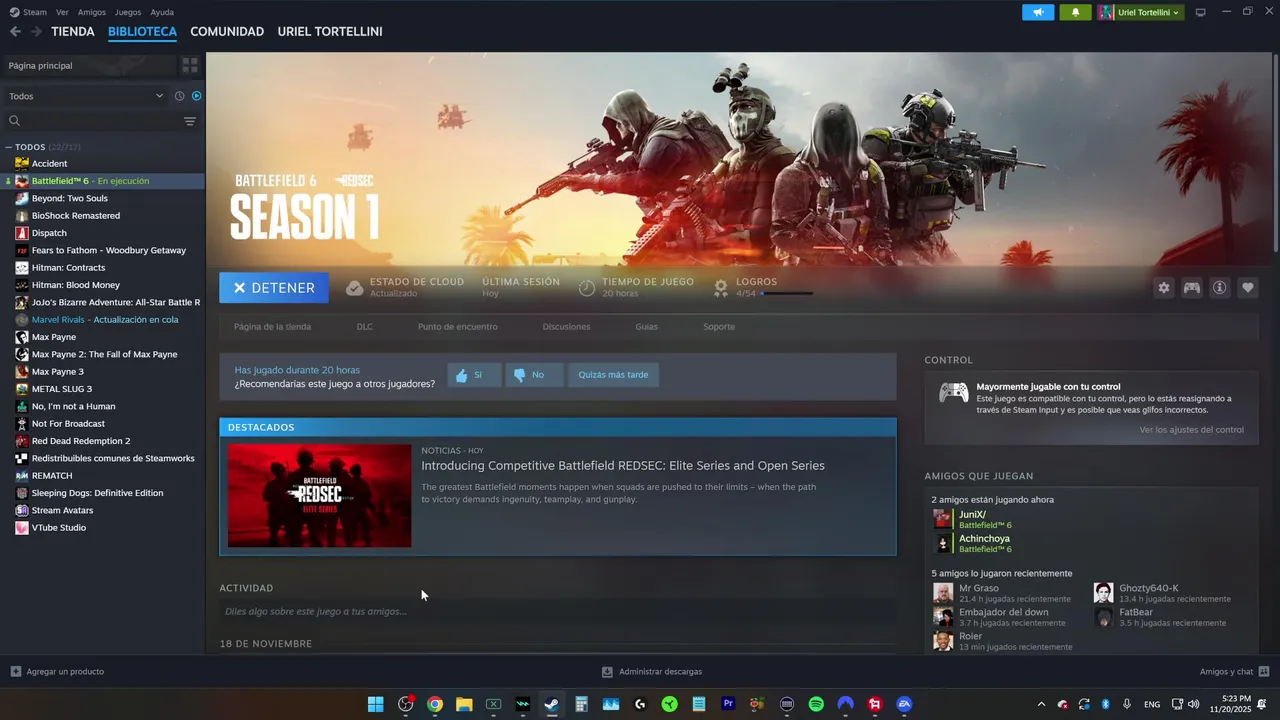Open friend JuniX/ avatar
Screen dimensions: 1280x720
tap(943, 519)
